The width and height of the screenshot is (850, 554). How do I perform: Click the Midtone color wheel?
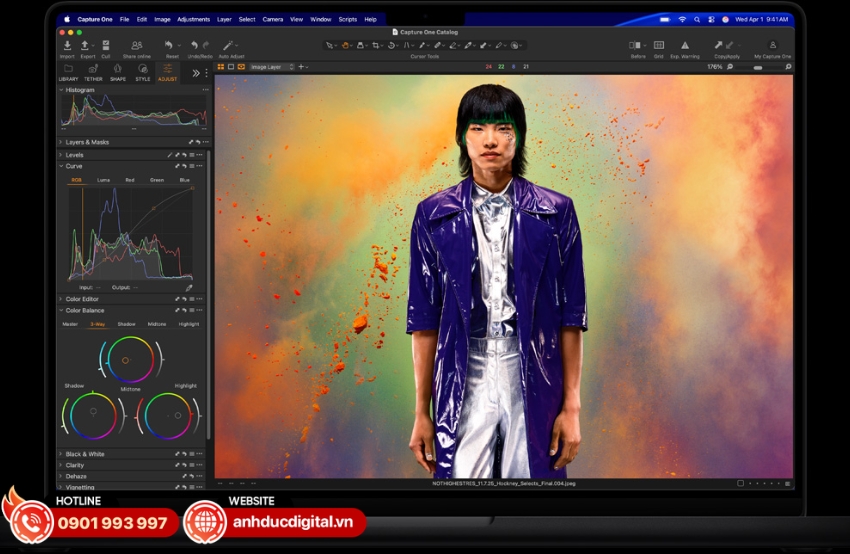130,359
